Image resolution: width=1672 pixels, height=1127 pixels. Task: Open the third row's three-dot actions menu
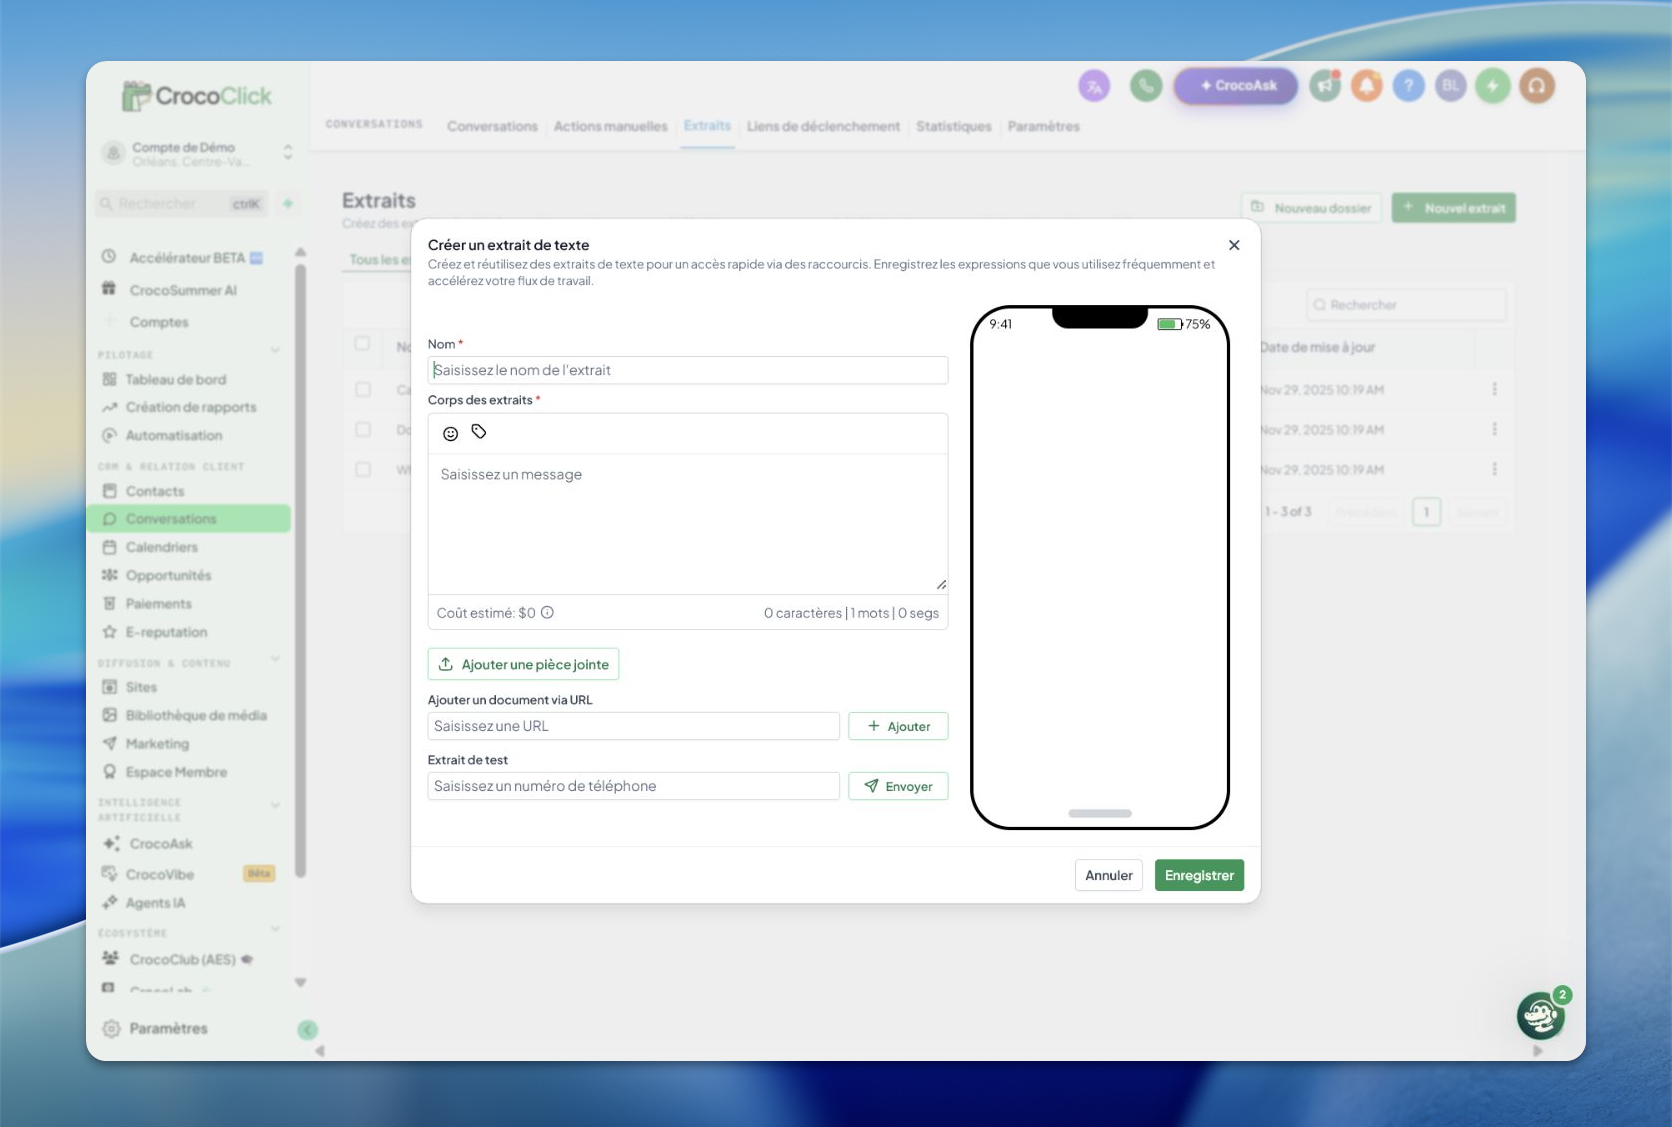click(1495, 469)
